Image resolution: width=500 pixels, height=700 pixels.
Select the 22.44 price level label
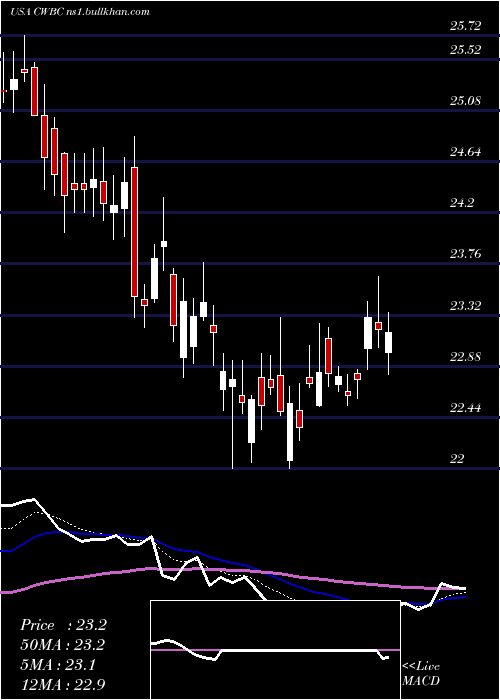tap(465, 408)
